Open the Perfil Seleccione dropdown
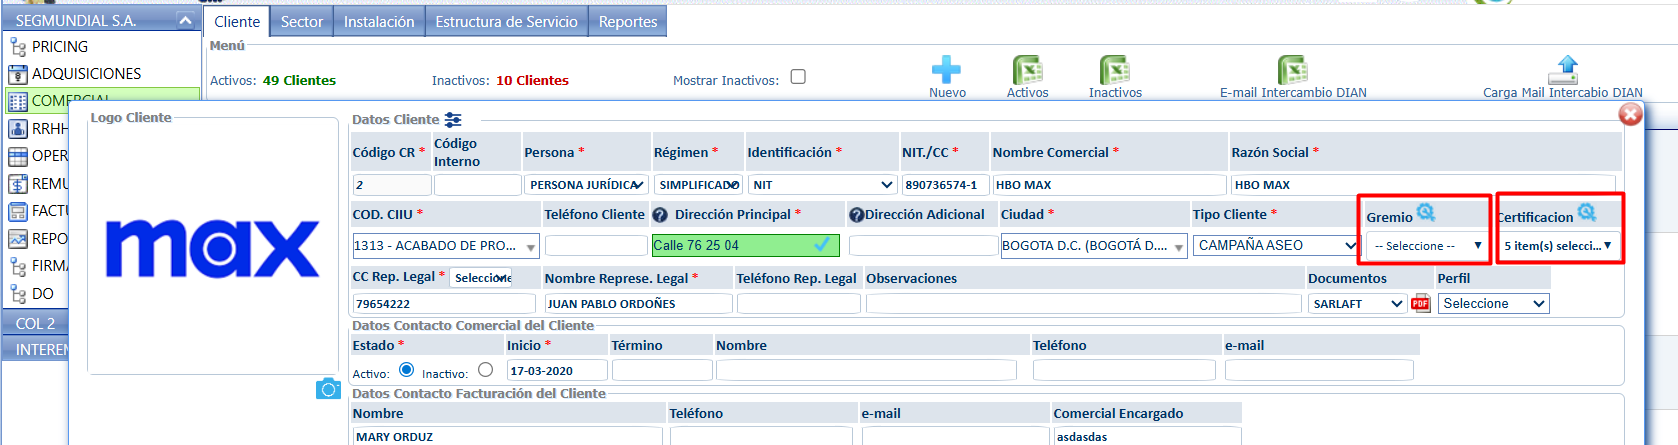Screen dimensions: 1678x445 1493,304
